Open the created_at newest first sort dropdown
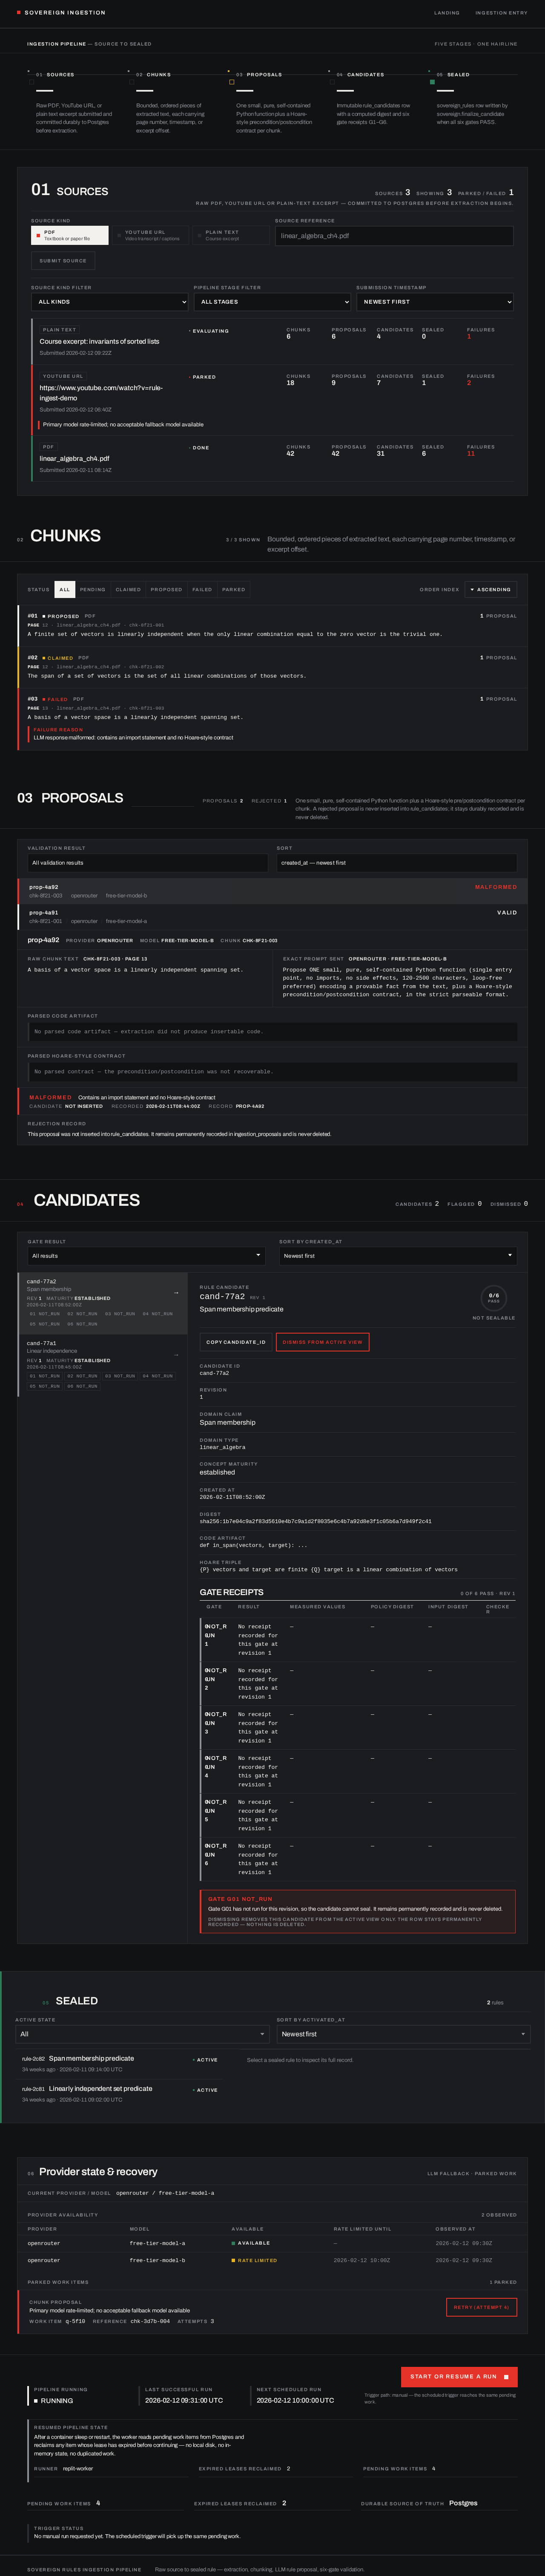This screenshot has width=545, height=2576. (397, 862)
